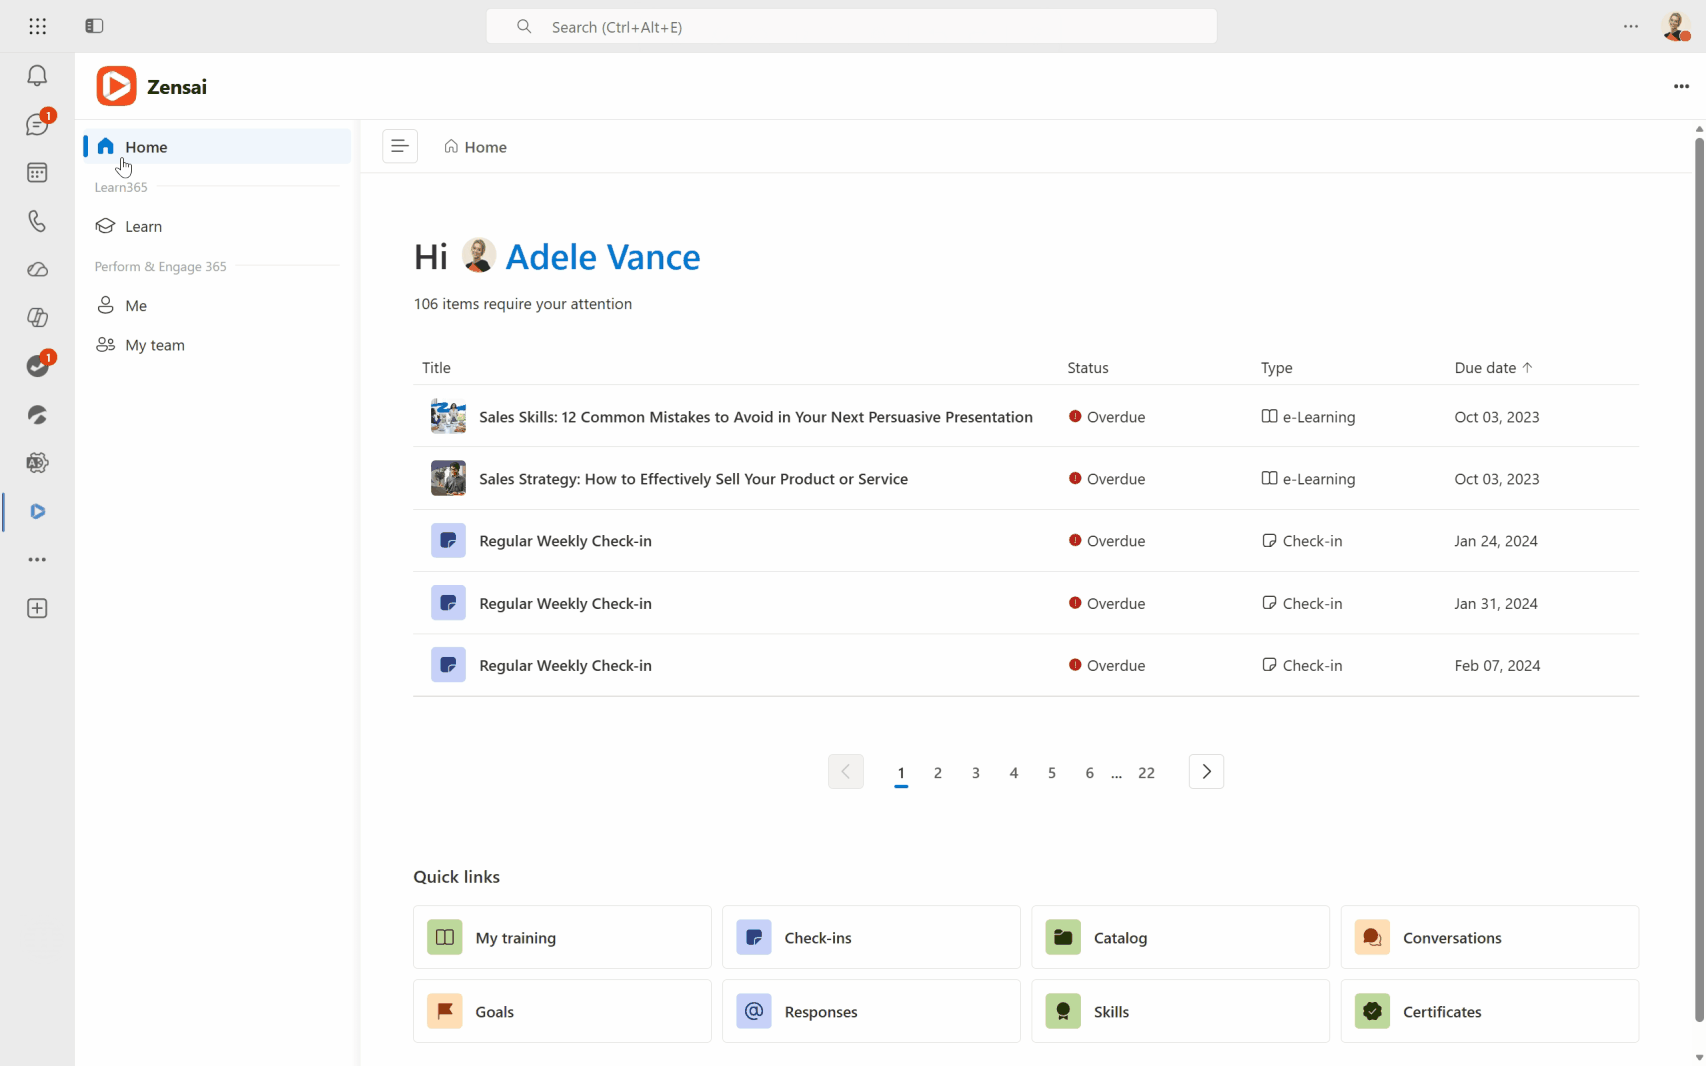Click the search box
Image resolution: width=1706 pixels, height=1066 pixels.
pyautogui.click(x=851, y=26)
